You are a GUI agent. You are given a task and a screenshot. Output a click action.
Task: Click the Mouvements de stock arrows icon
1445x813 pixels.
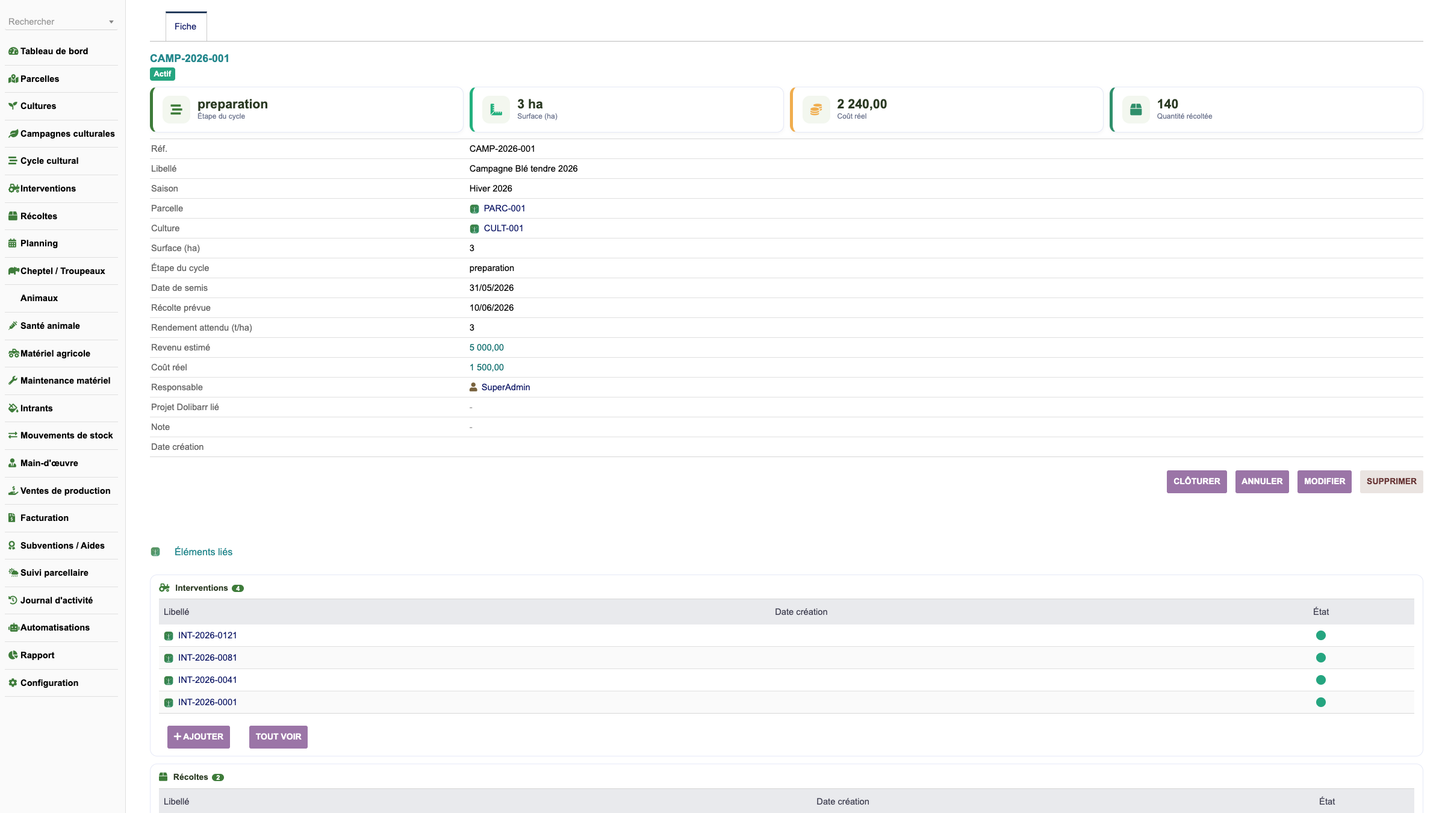click(13, 436)
